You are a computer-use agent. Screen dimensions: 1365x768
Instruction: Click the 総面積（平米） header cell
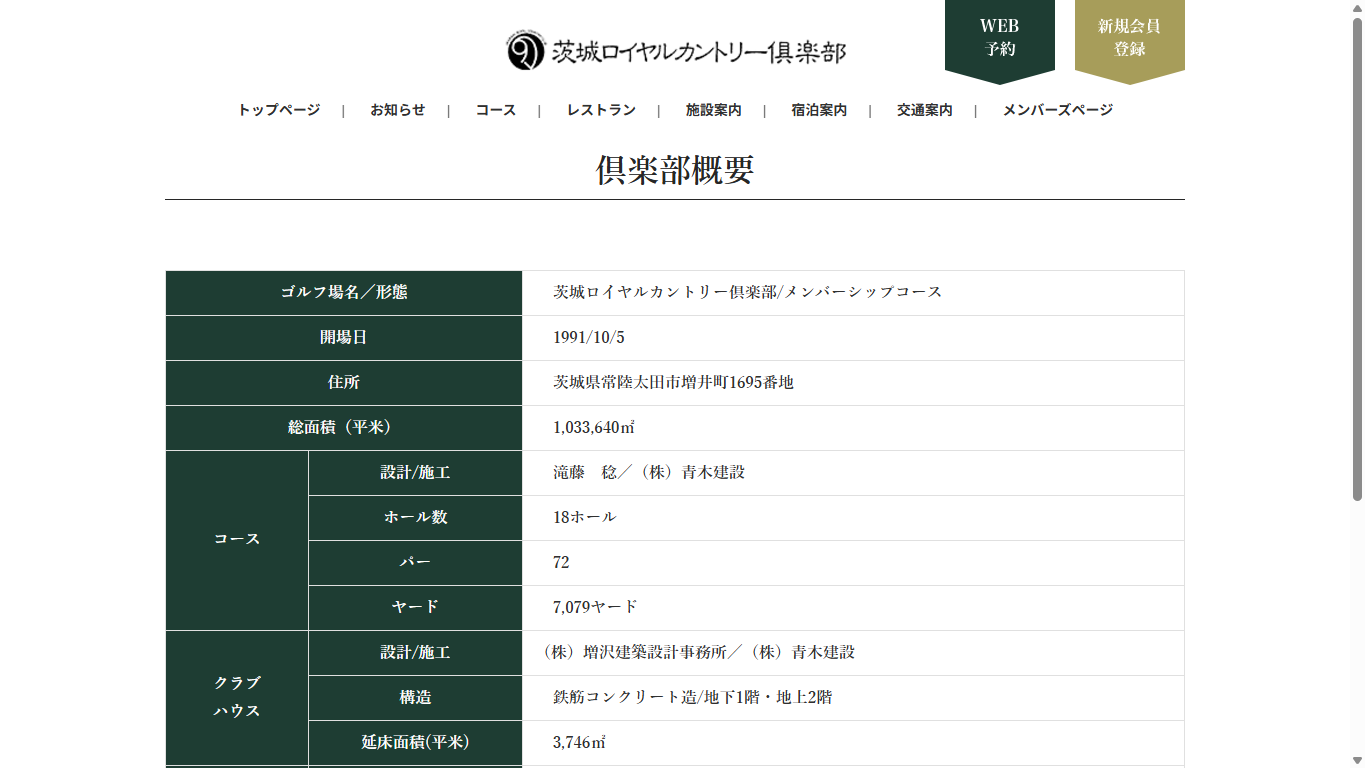pyautogui.click(x=344, y=428)
